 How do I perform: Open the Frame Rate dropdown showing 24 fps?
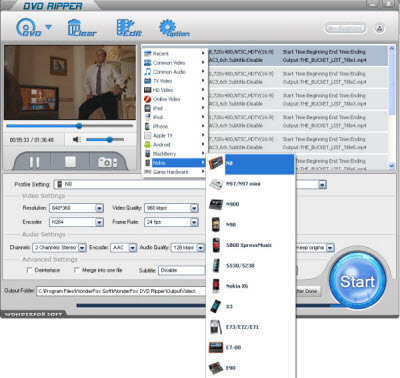[x=171, y=222]
